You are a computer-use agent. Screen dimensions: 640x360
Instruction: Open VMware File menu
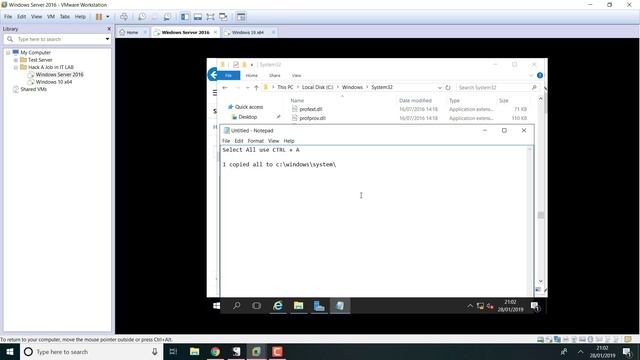(8, 17)
